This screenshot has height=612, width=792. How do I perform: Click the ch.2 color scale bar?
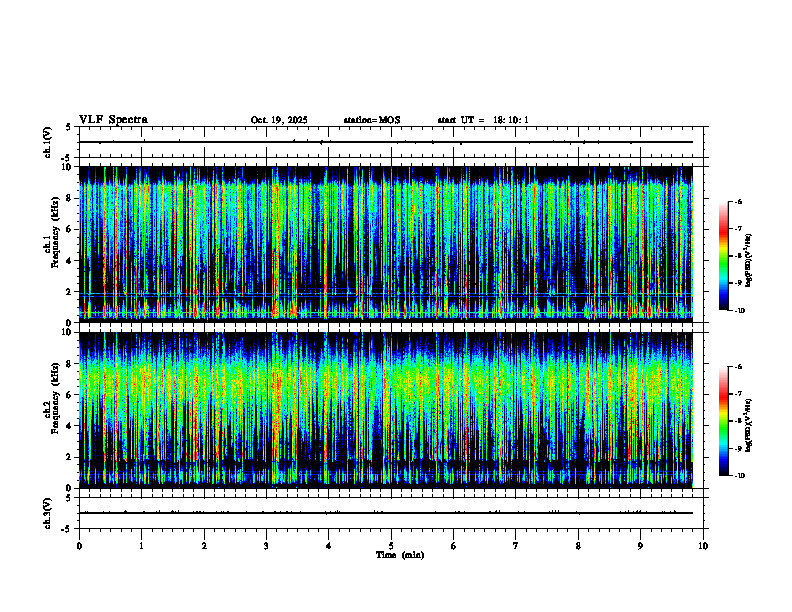tap(723, 421)
